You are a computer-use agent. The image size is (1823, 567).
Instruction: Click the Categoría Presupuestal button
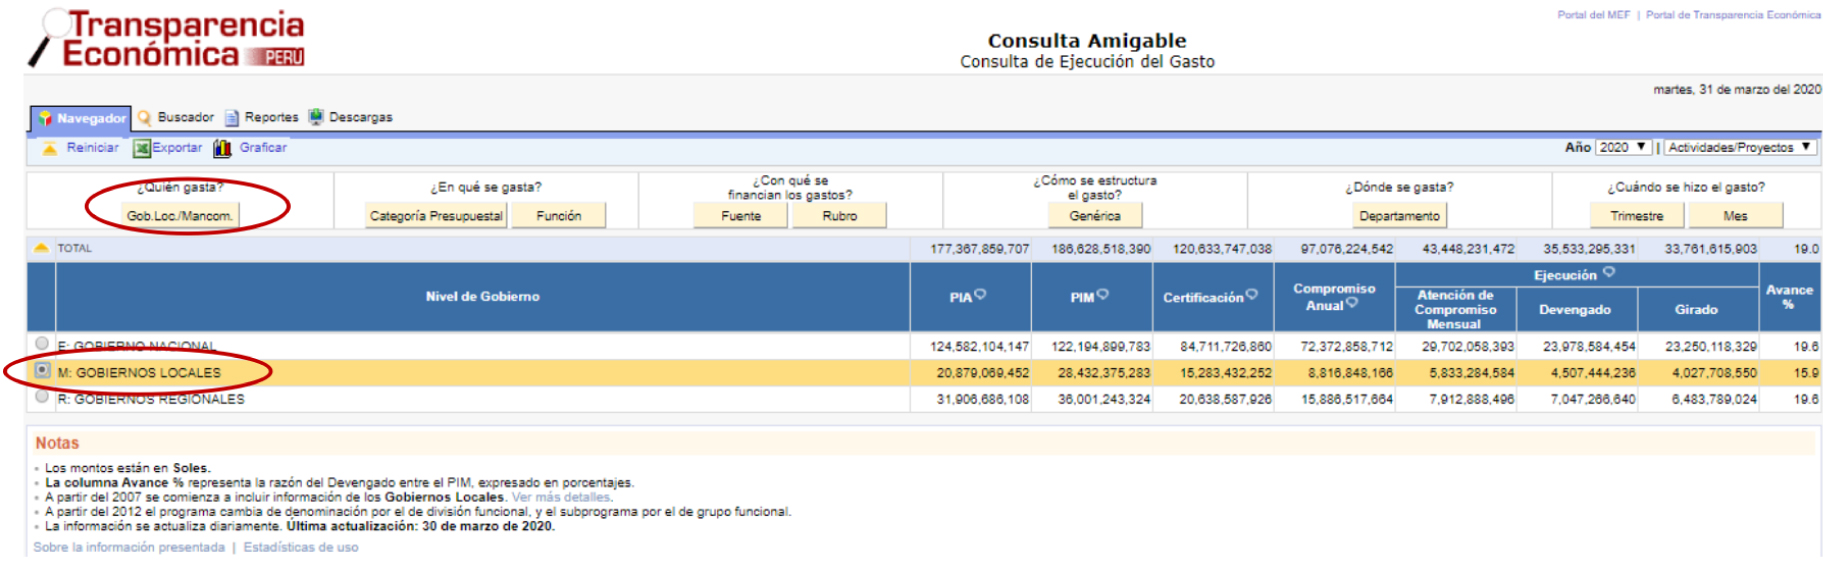point(436,216)
